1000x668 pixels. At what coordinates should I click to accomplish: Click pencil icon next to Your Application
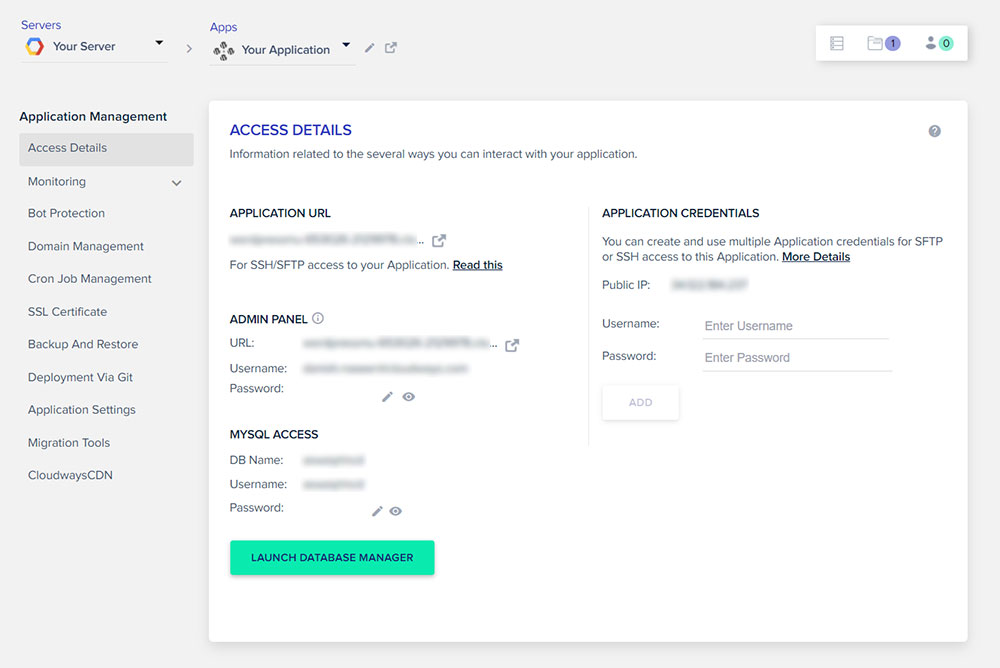370,48
